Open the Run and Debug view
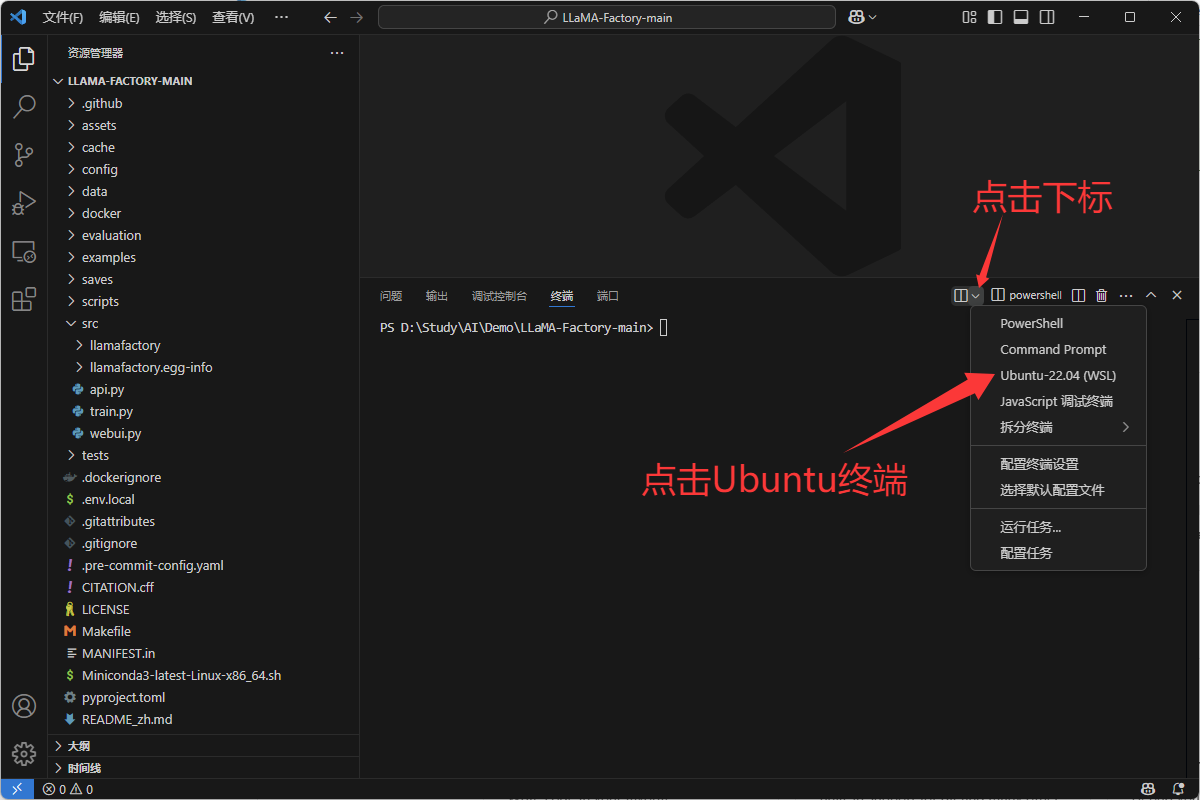The width and height of the screenshot is (1200, 800). (x=24, y=203)
